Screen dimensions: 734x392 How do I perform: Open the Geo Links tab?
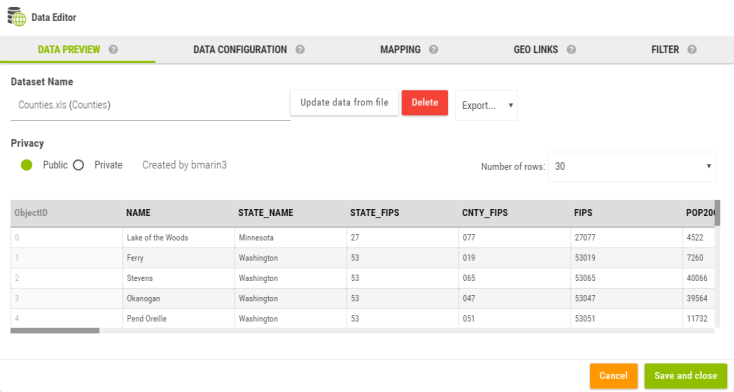536,49
